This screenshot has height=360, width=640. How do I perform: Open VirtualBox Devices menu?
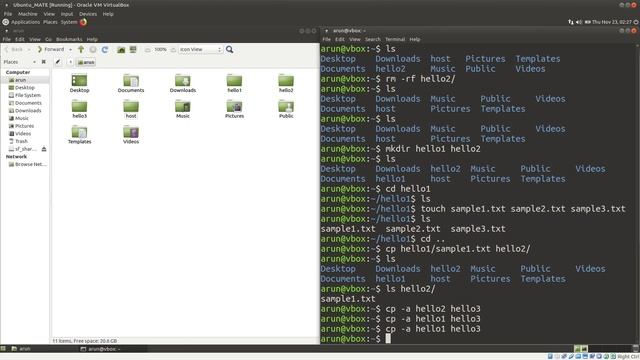click(x=88, y=14)
